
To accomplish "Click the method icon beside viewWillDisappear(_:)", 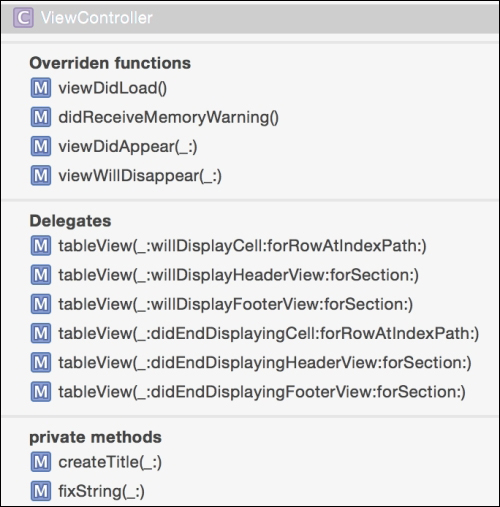I will [x=41, y=175].
